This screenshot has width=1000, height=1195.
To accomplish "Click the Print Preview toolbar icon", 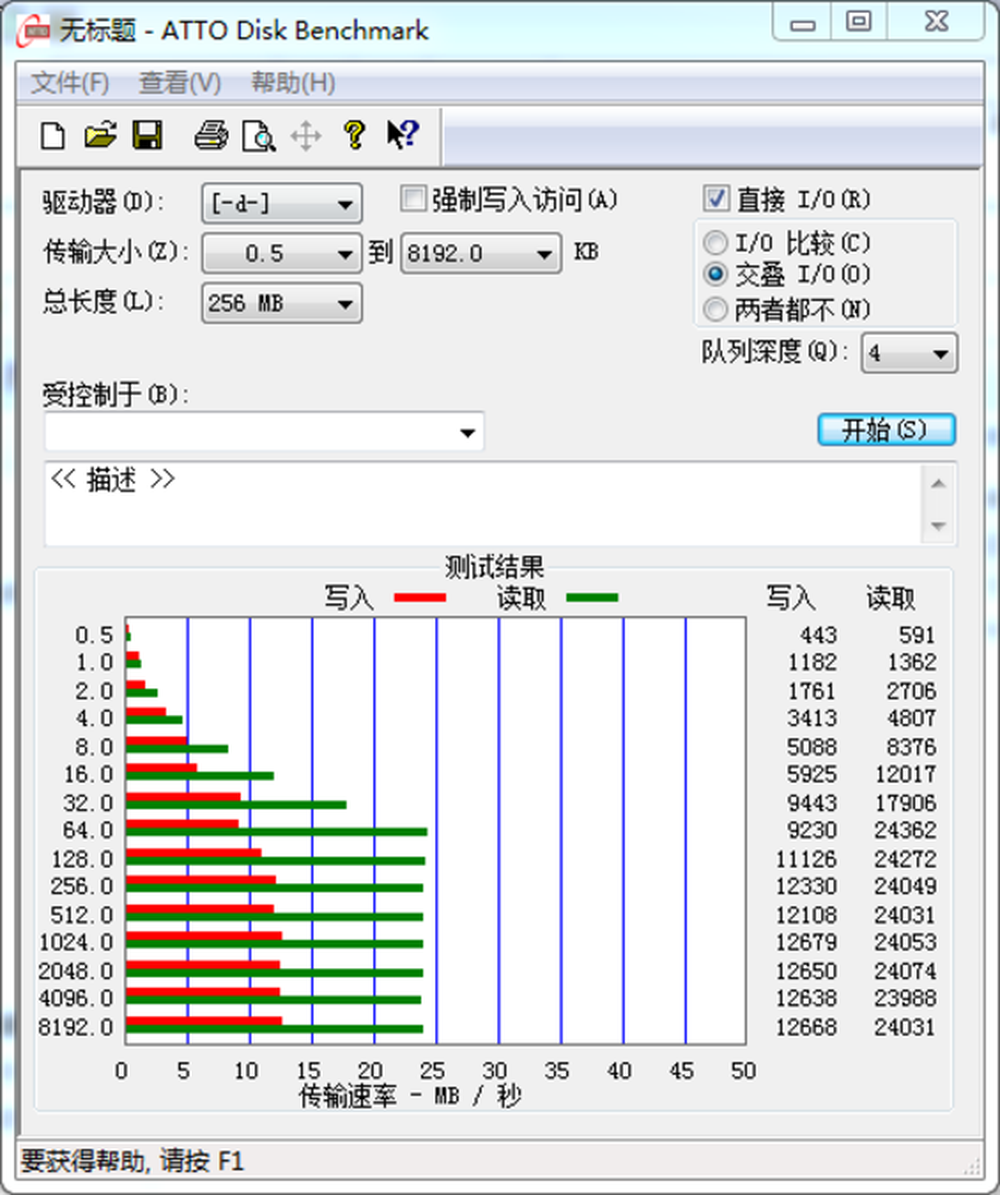I will coord(258,136).
